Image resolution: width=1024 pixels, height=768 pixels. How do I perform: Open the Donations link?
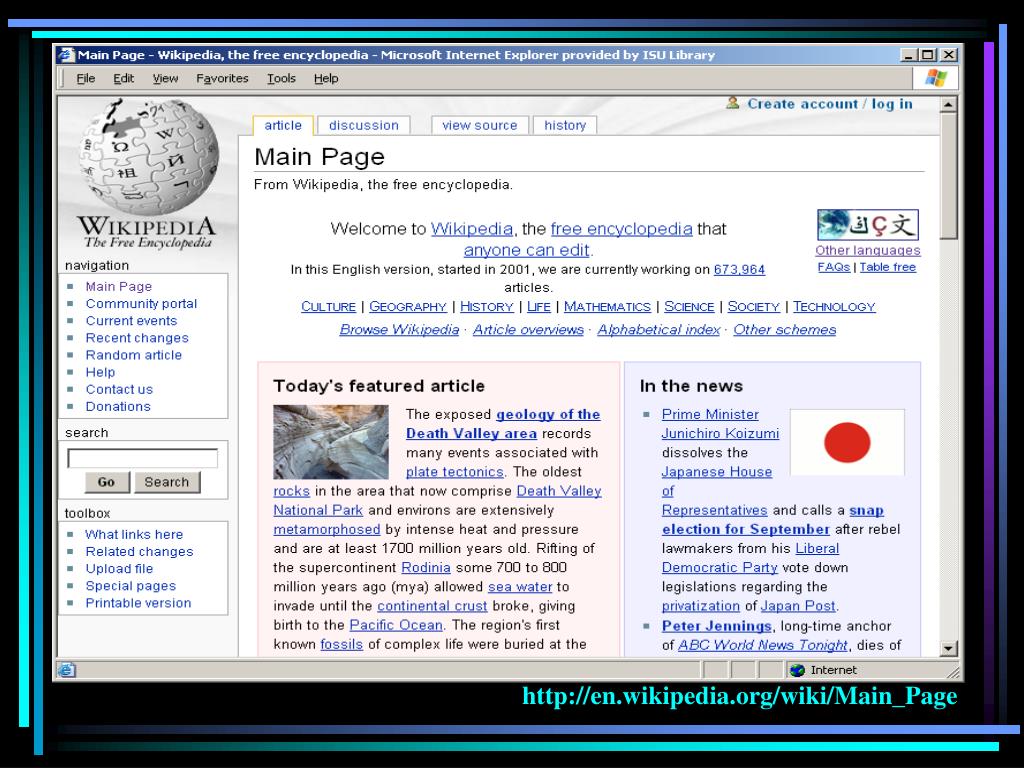tap(118, 406)
